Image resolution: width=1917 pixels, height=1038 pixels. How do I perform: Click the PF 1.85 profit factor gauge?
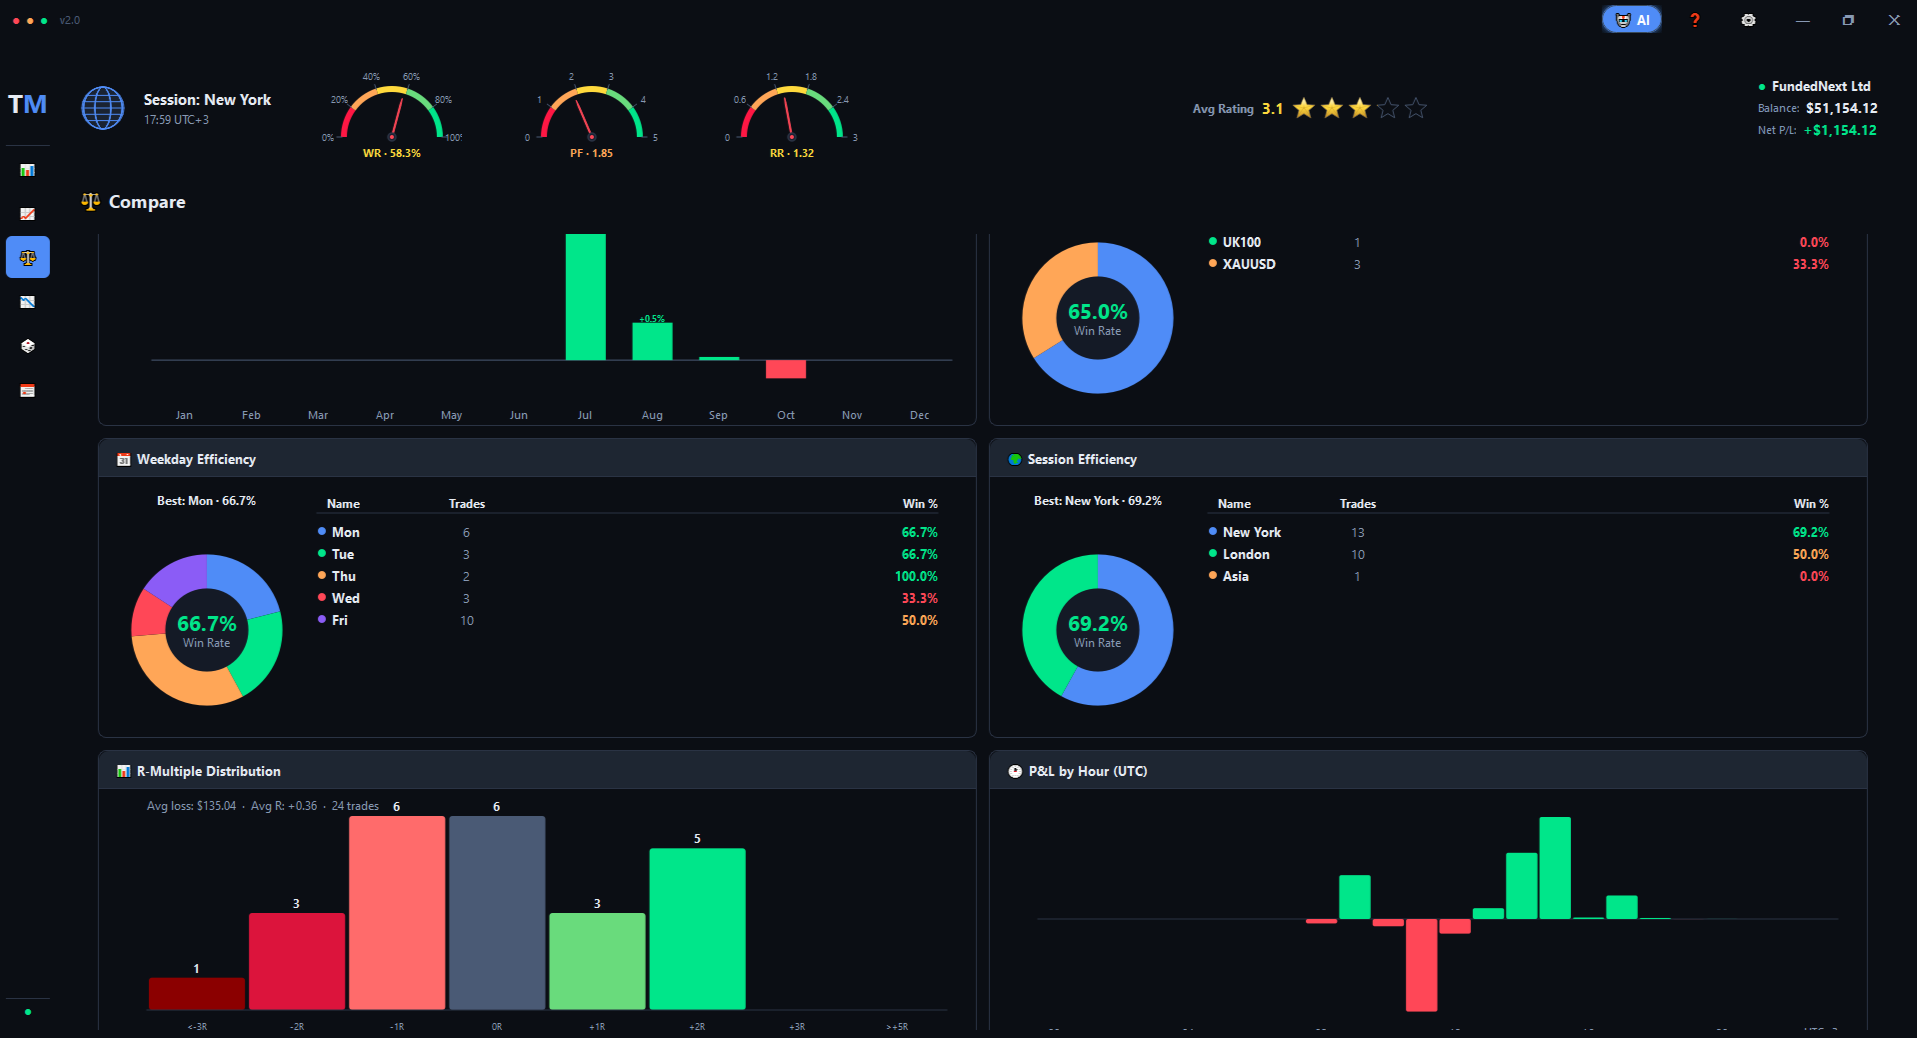[591, 115]
